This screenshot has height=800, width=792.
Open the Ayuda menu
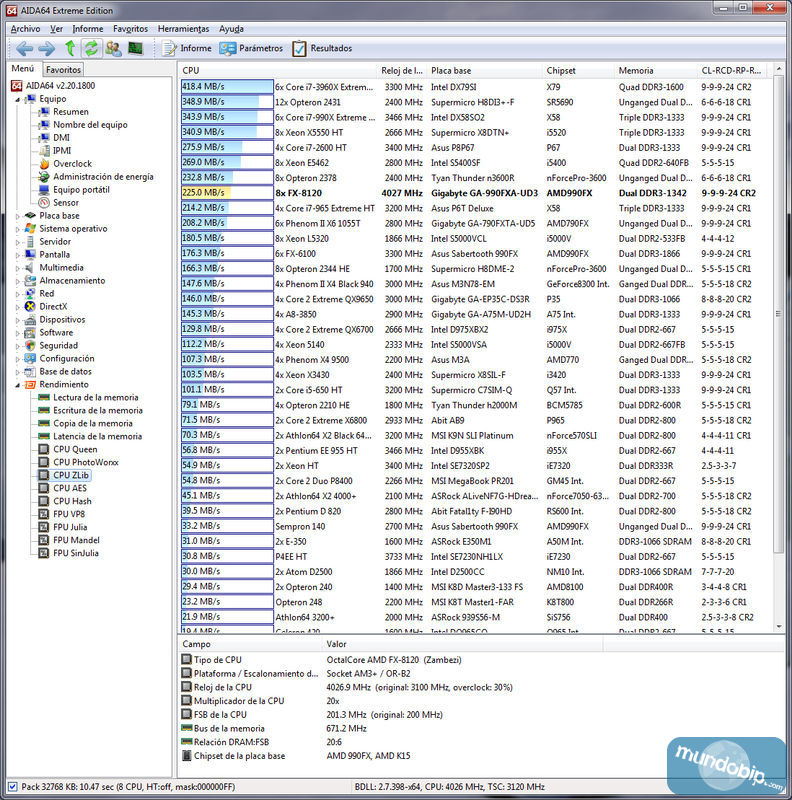pyautogui.click(x=231, y=29)
